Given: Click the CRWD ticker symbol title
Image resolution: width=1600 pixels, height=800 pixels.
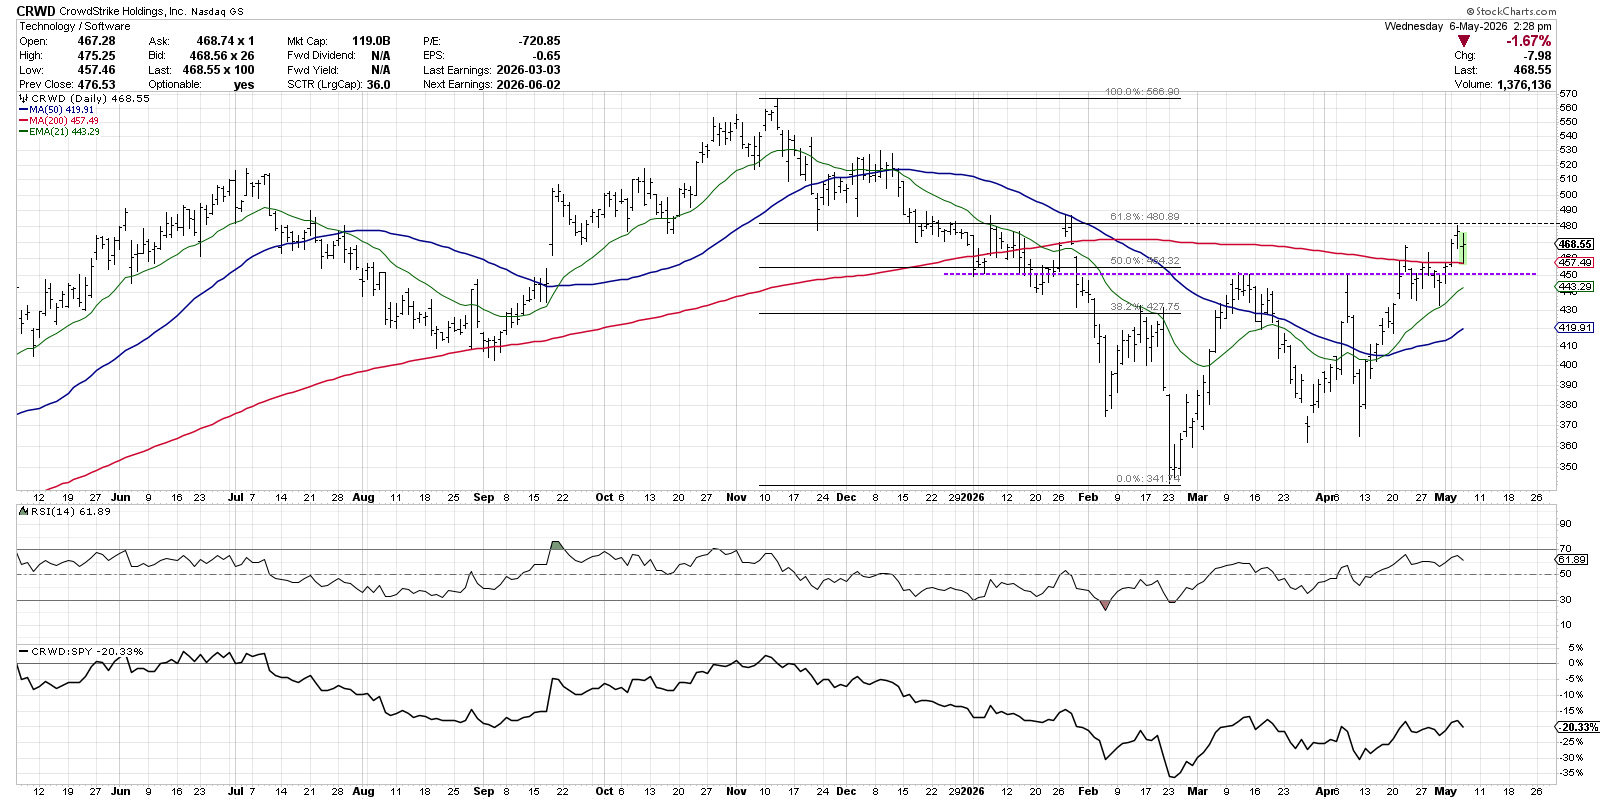Looking at the screenshot, I should click(x=36, y=11).
